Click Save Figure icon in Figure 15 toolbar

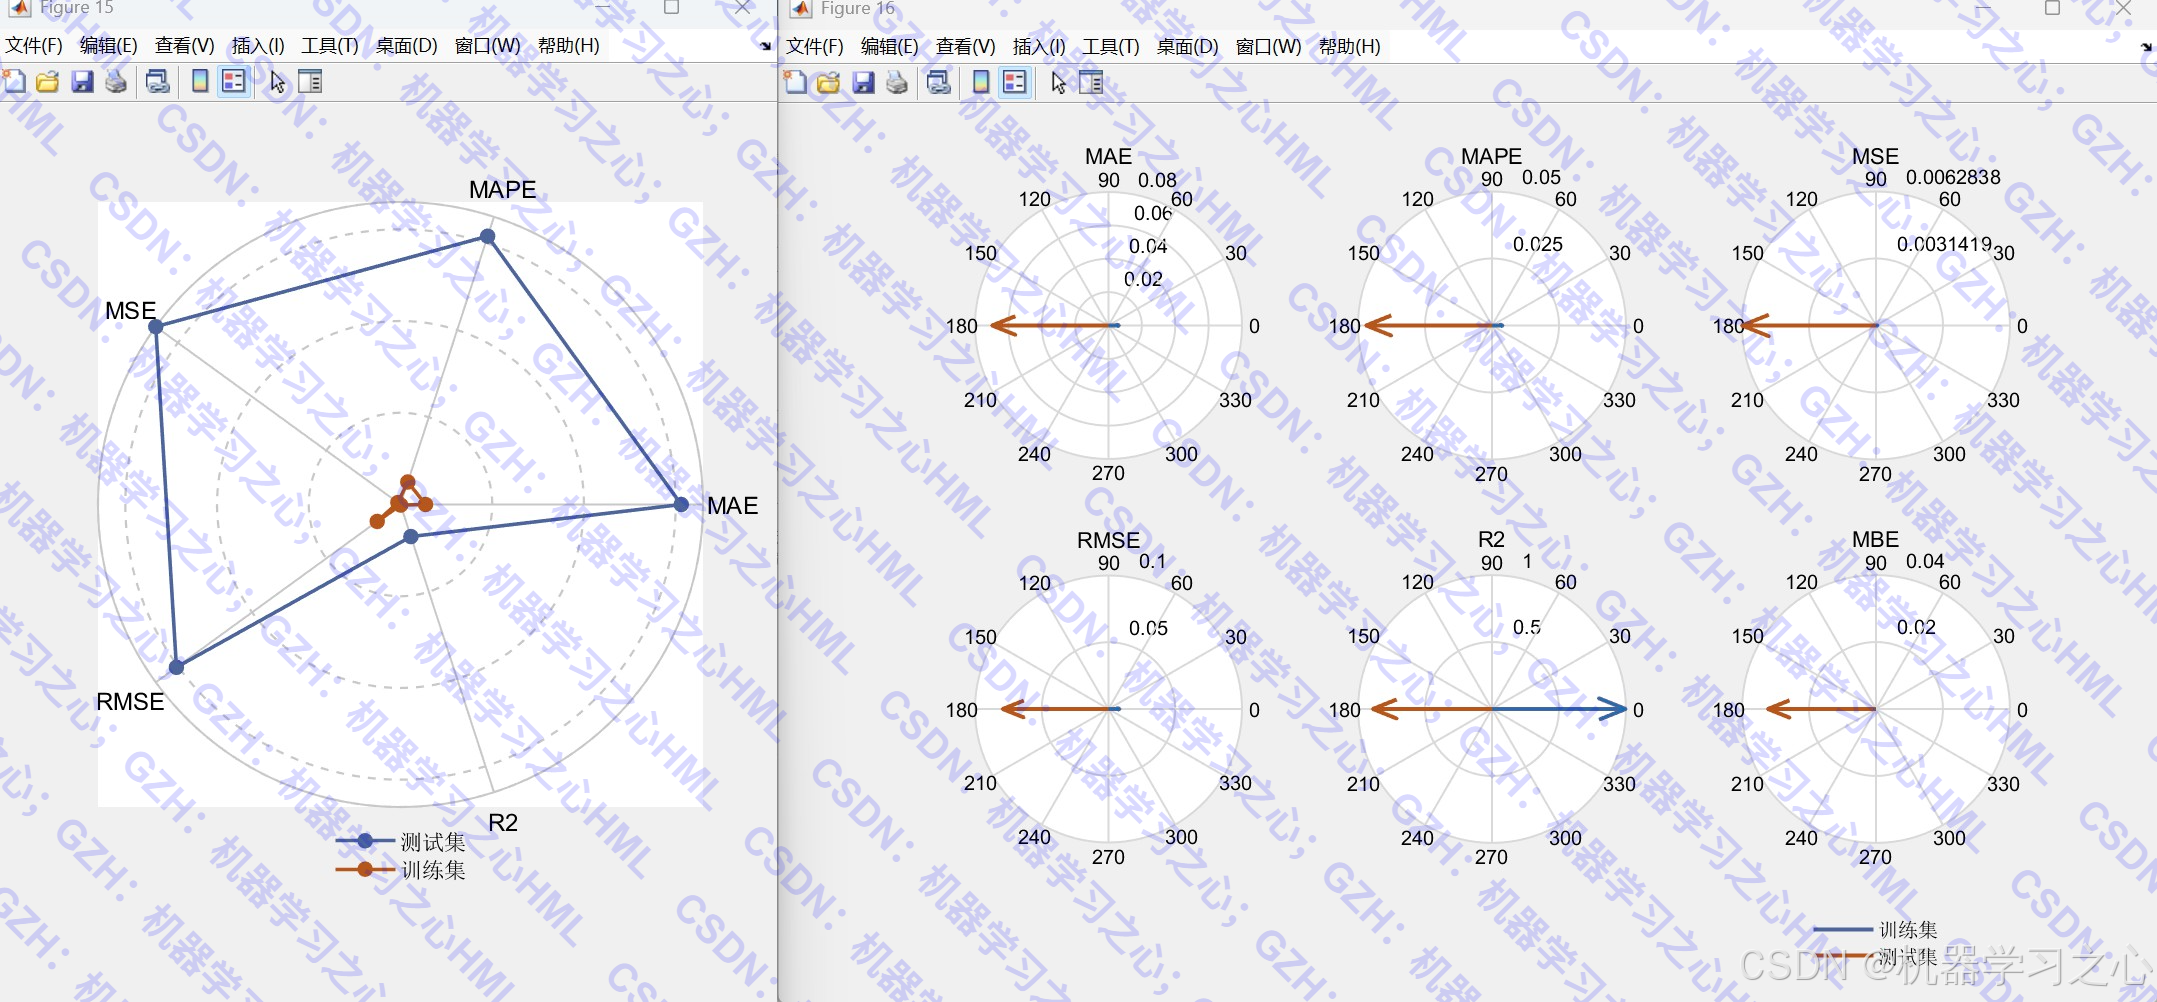[x=82, y=82]
